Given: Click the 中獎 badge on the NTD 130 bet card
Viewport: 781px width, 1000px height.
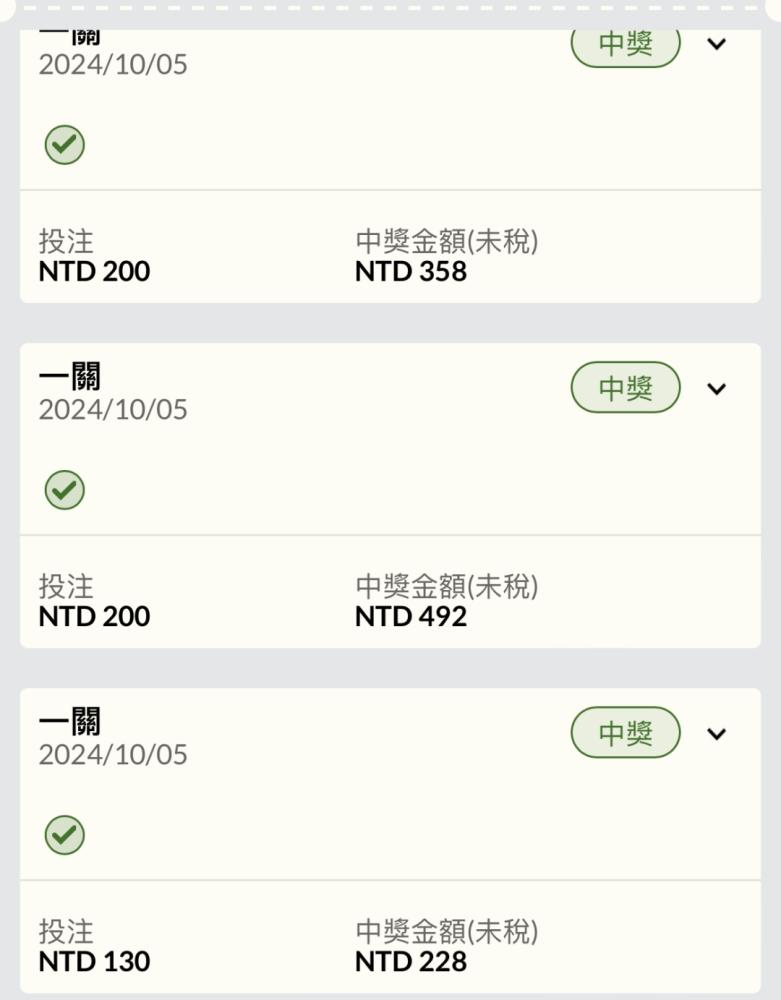Looking at the screenshot, I should [625, 732].
